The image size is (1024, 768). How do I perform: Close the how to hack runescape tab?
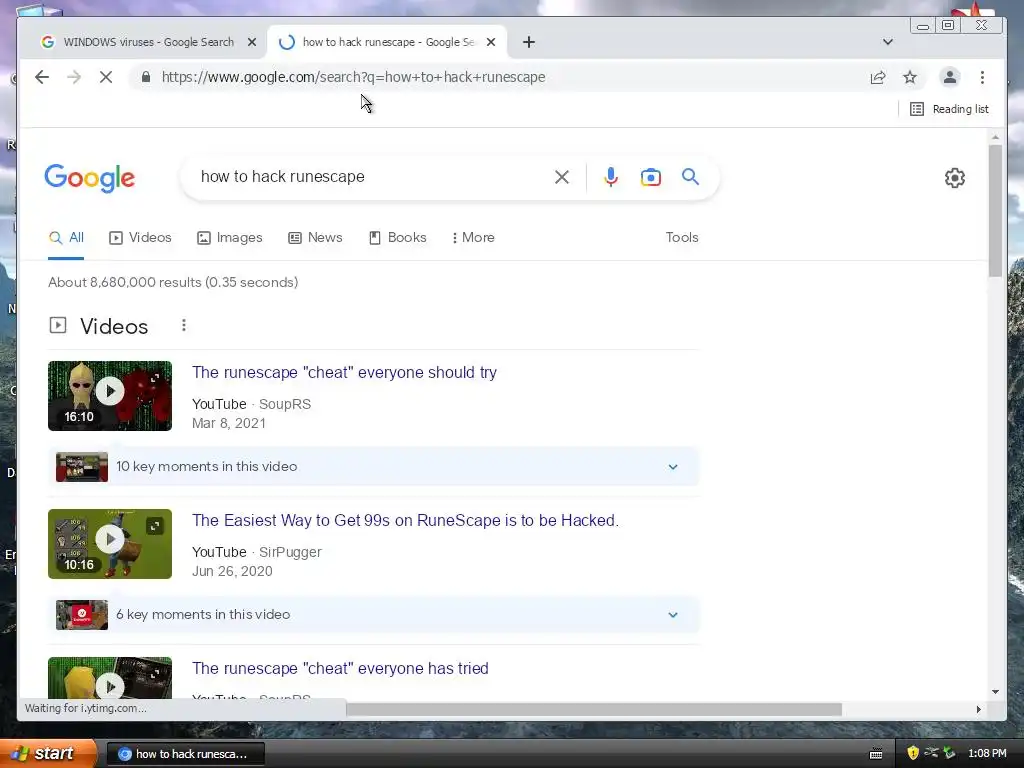[491, 42]
